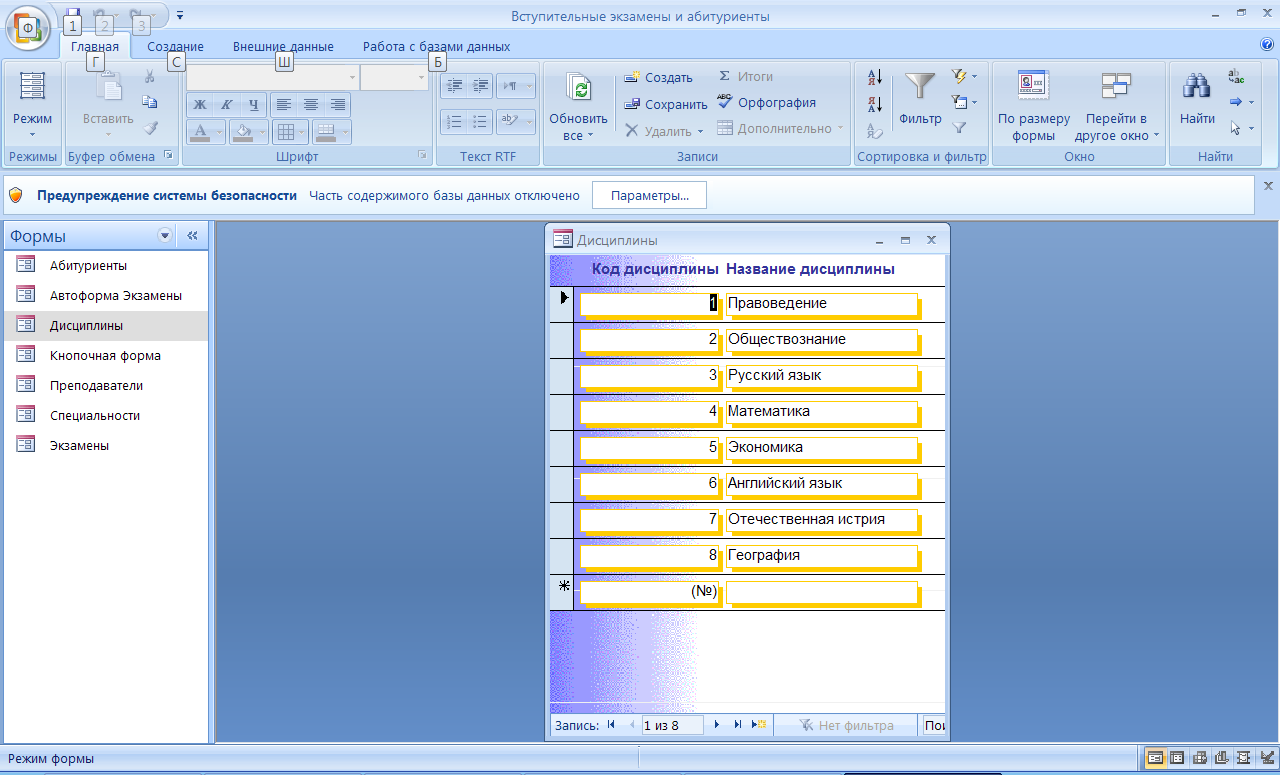Switch to PivotTable view in status bar
Screen dimensions: 1280x775
pos(1199,758)
